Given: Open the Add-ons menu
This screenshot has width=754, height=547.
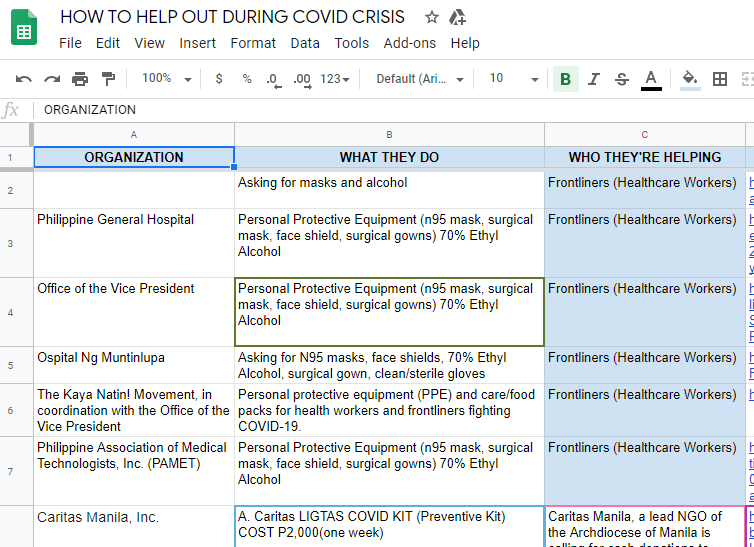Looking at the screenshot, I should 410,43.
